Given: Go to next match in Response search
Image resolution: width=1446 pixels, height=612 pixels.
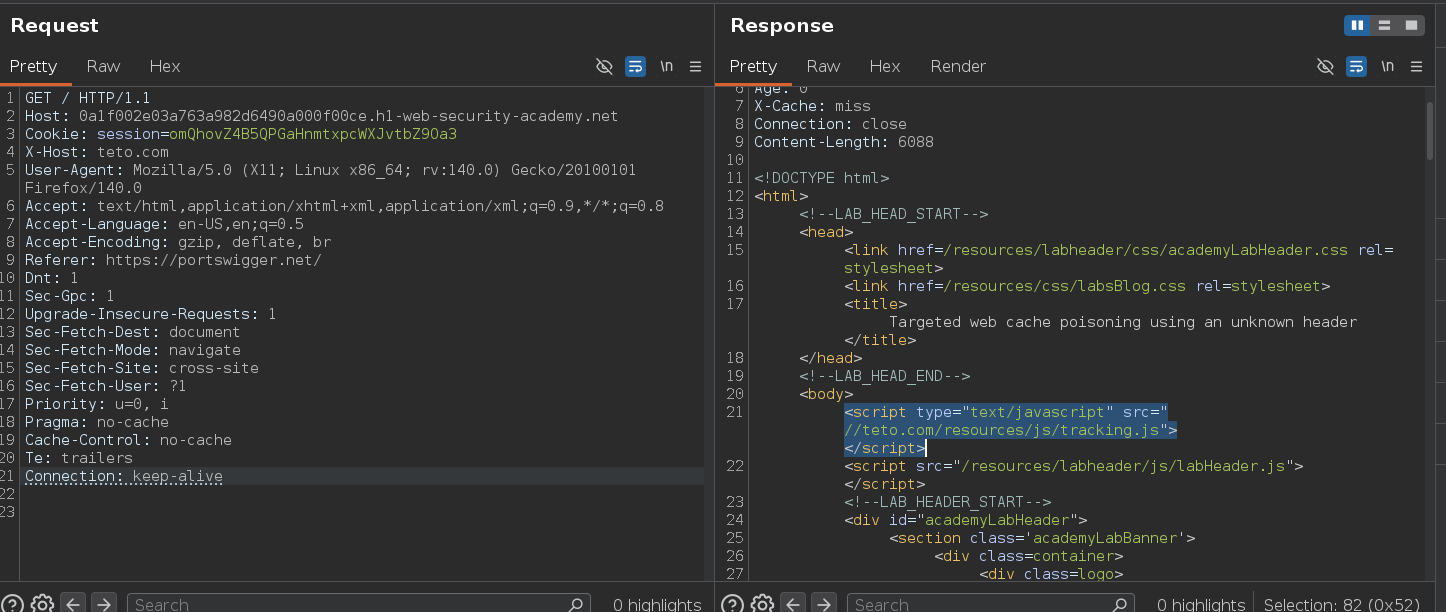Looking at the screenshot, I should tap(824, 604).
